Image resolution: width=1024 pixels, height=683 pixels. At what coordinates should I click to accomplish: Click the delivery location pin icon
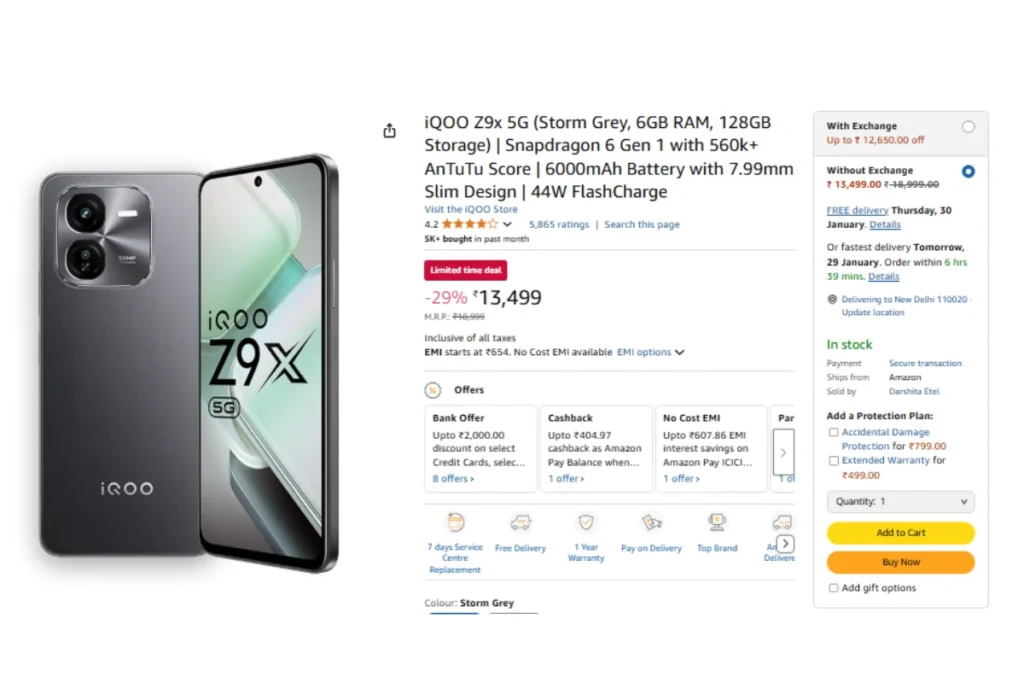(x=832, y=299)
